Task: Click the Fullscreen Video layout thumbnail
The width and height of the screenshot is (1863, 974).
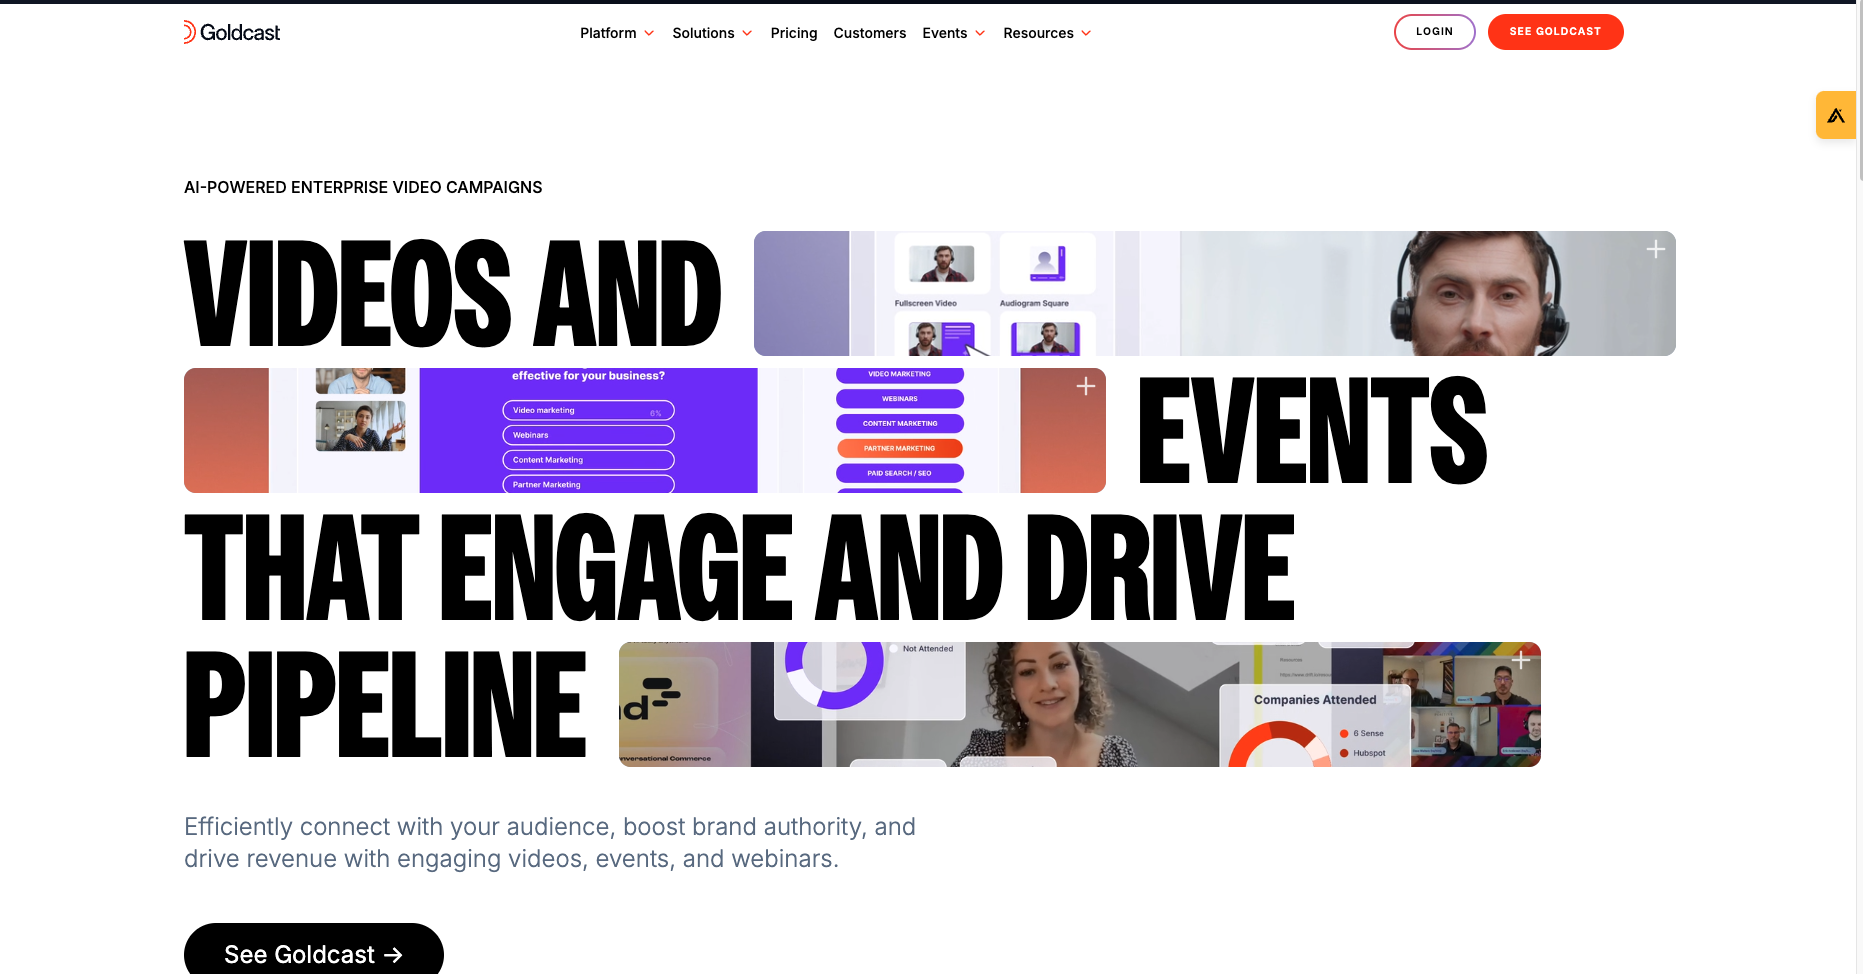Action: pos(941,264)
